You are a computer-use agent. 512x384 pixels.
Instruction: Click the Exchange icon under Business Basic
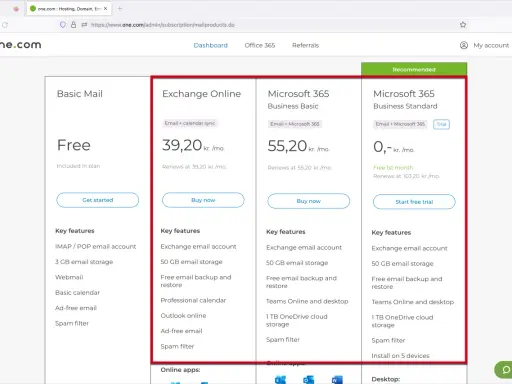[280, 380]
